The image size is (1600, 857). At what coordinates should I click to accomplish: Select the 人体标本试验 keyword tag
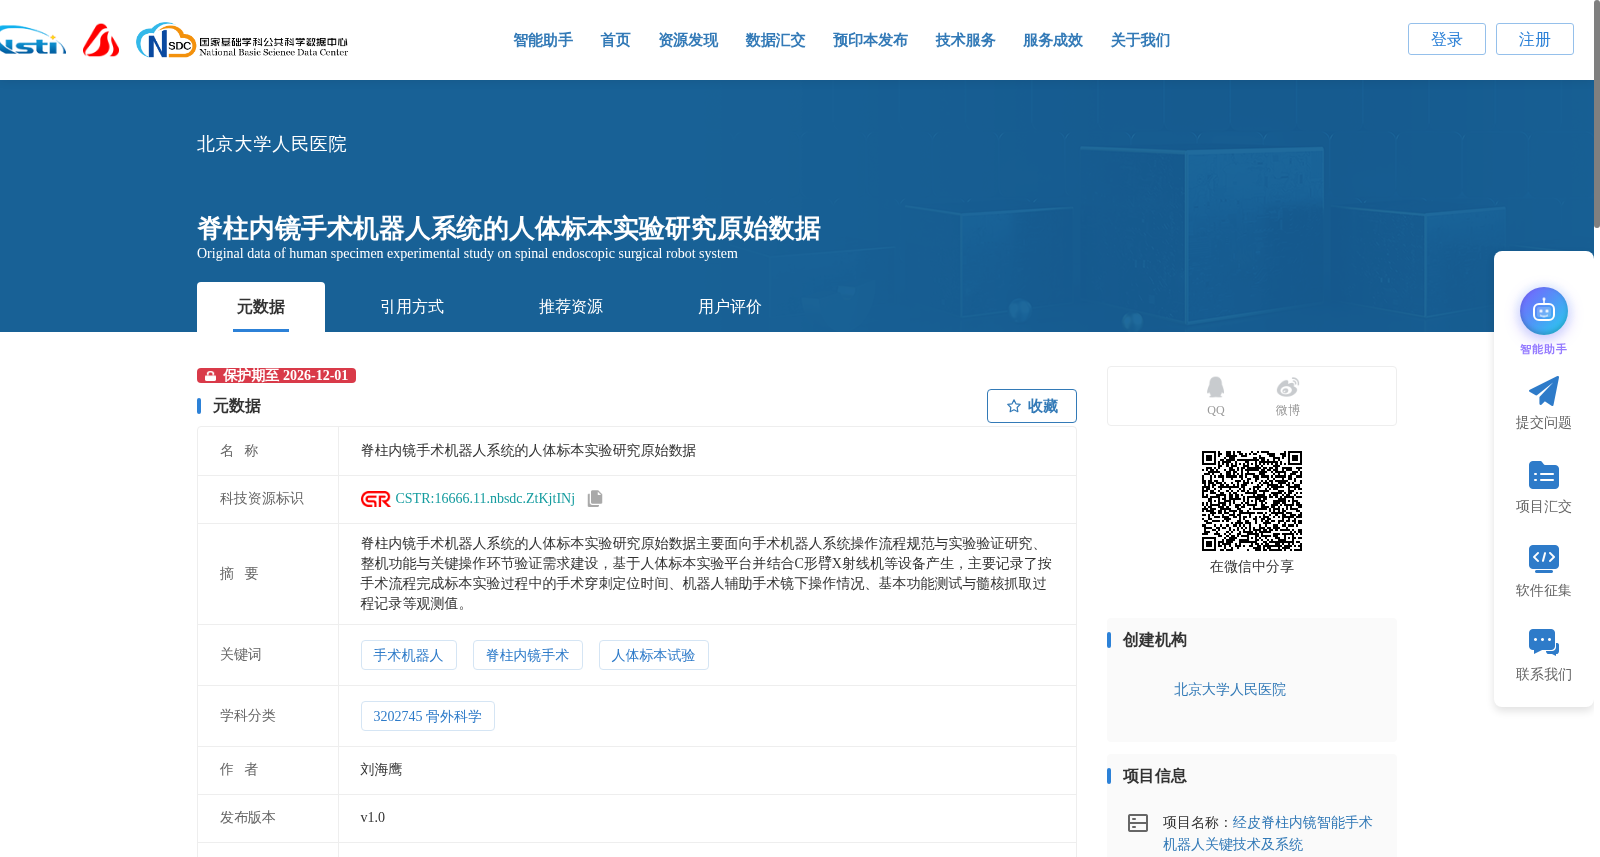click(x=654, y=655)
